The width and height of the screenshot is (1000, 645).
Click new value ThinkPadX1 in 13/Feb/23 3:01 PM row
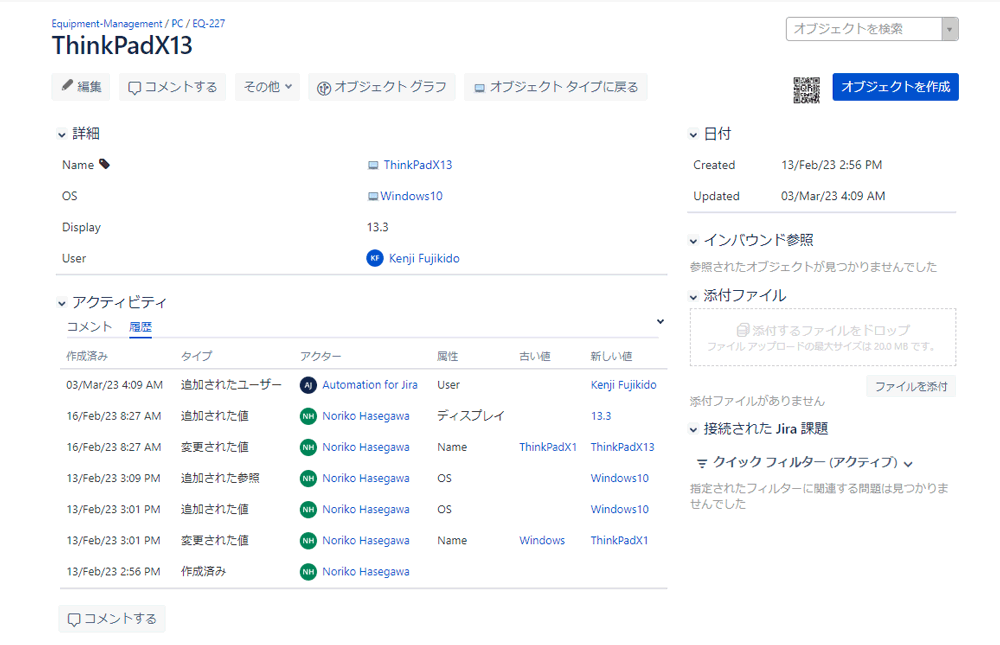(619, 540)
